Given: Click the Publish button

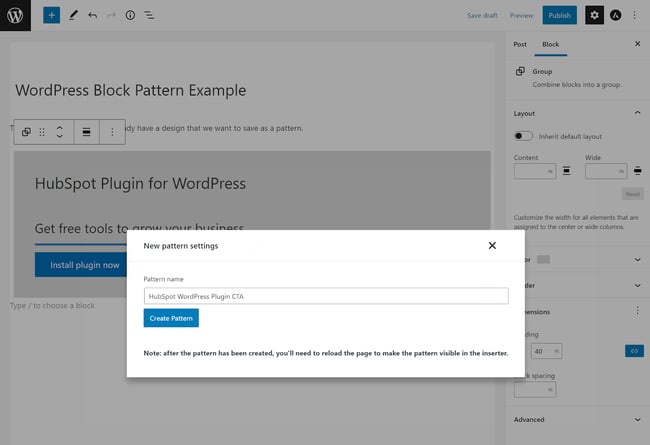Looking at the screenshot, I should point(559,15).
